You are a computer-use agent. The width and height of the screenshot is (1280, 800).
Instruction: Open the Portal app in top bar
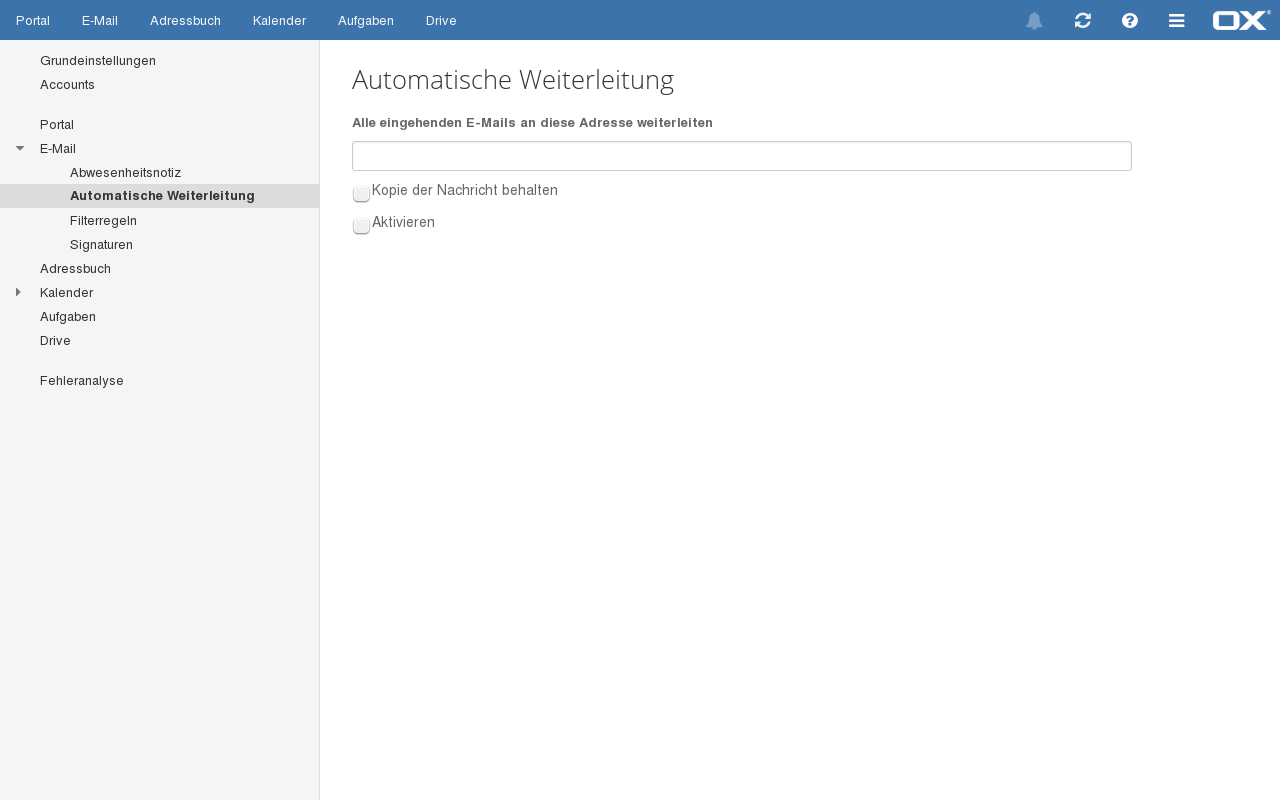click(x=33, y=20)
